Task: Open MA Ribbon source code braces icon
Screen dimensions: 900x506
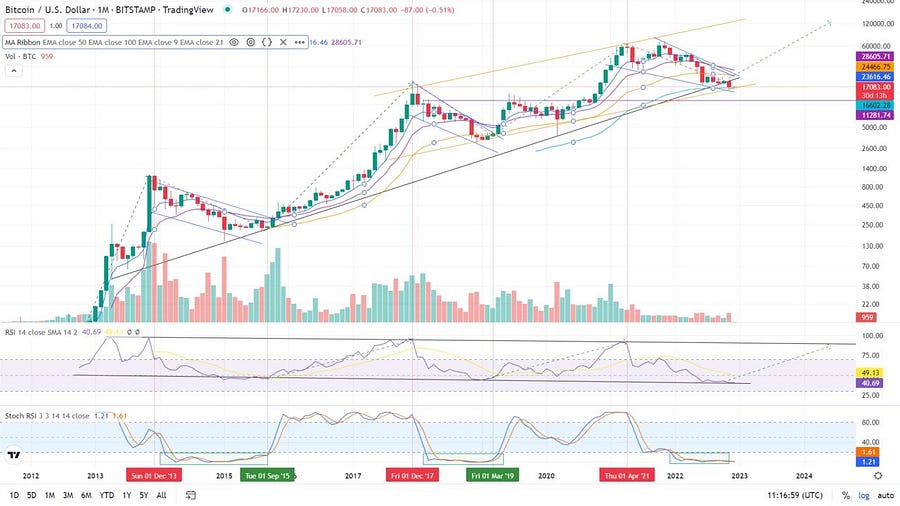Action: click(267, 42)
